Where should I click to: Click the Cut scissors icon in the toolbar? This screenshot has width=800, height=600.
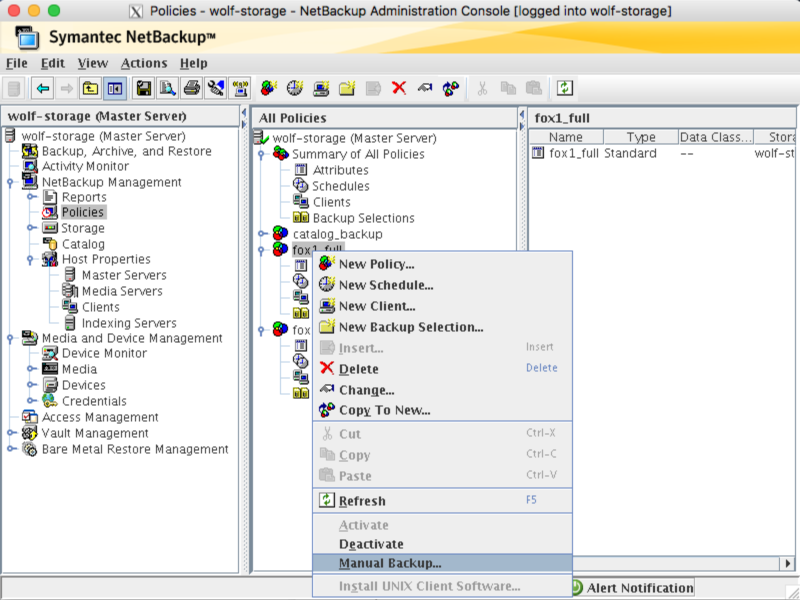pos(483,88)
